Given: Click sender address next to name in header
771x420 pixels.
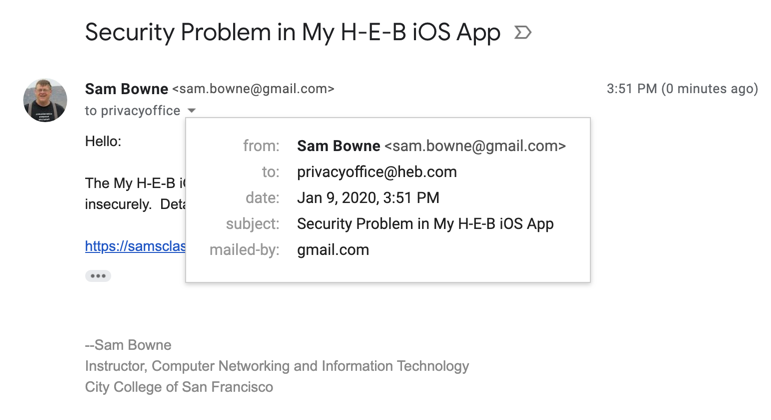Looking at the screenshot, I should (253, 89).
